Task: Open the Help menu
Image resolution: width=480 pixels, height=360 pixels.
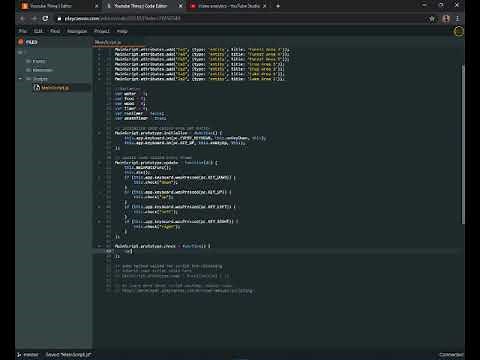Action: pos(122,31)
